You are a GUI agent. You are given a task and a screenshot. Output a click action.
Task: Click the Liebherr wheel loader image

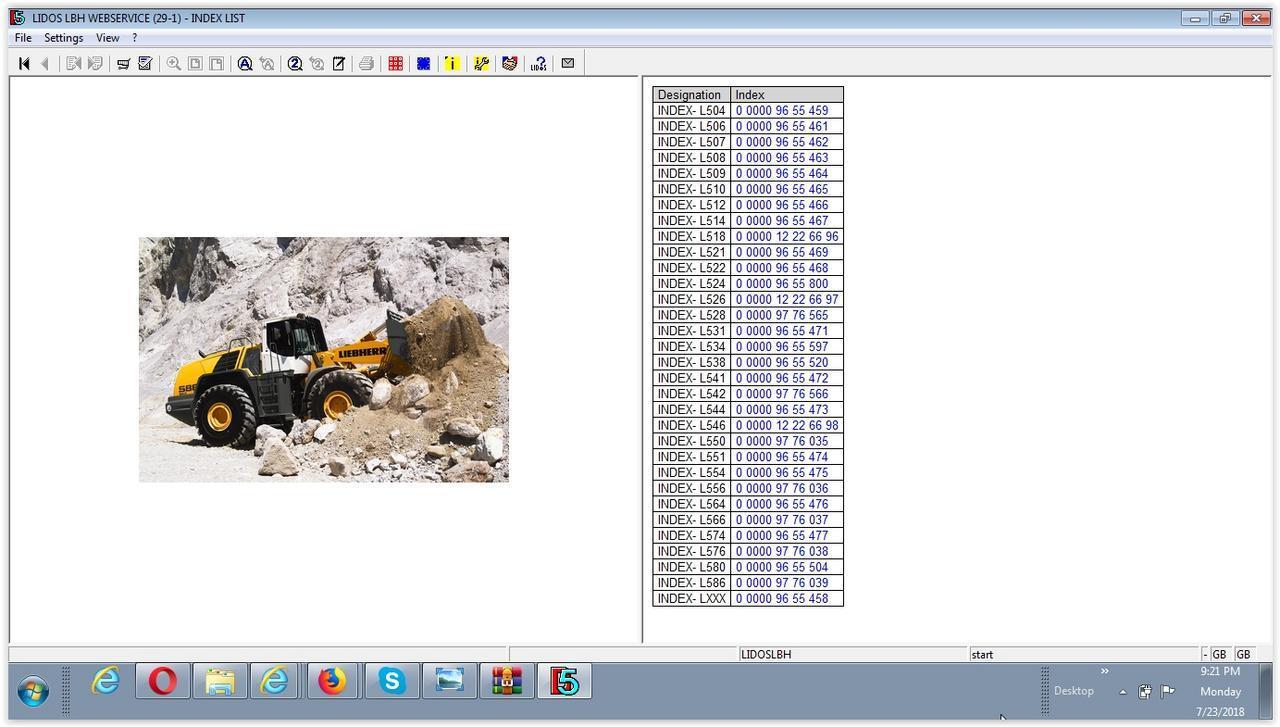323,359
